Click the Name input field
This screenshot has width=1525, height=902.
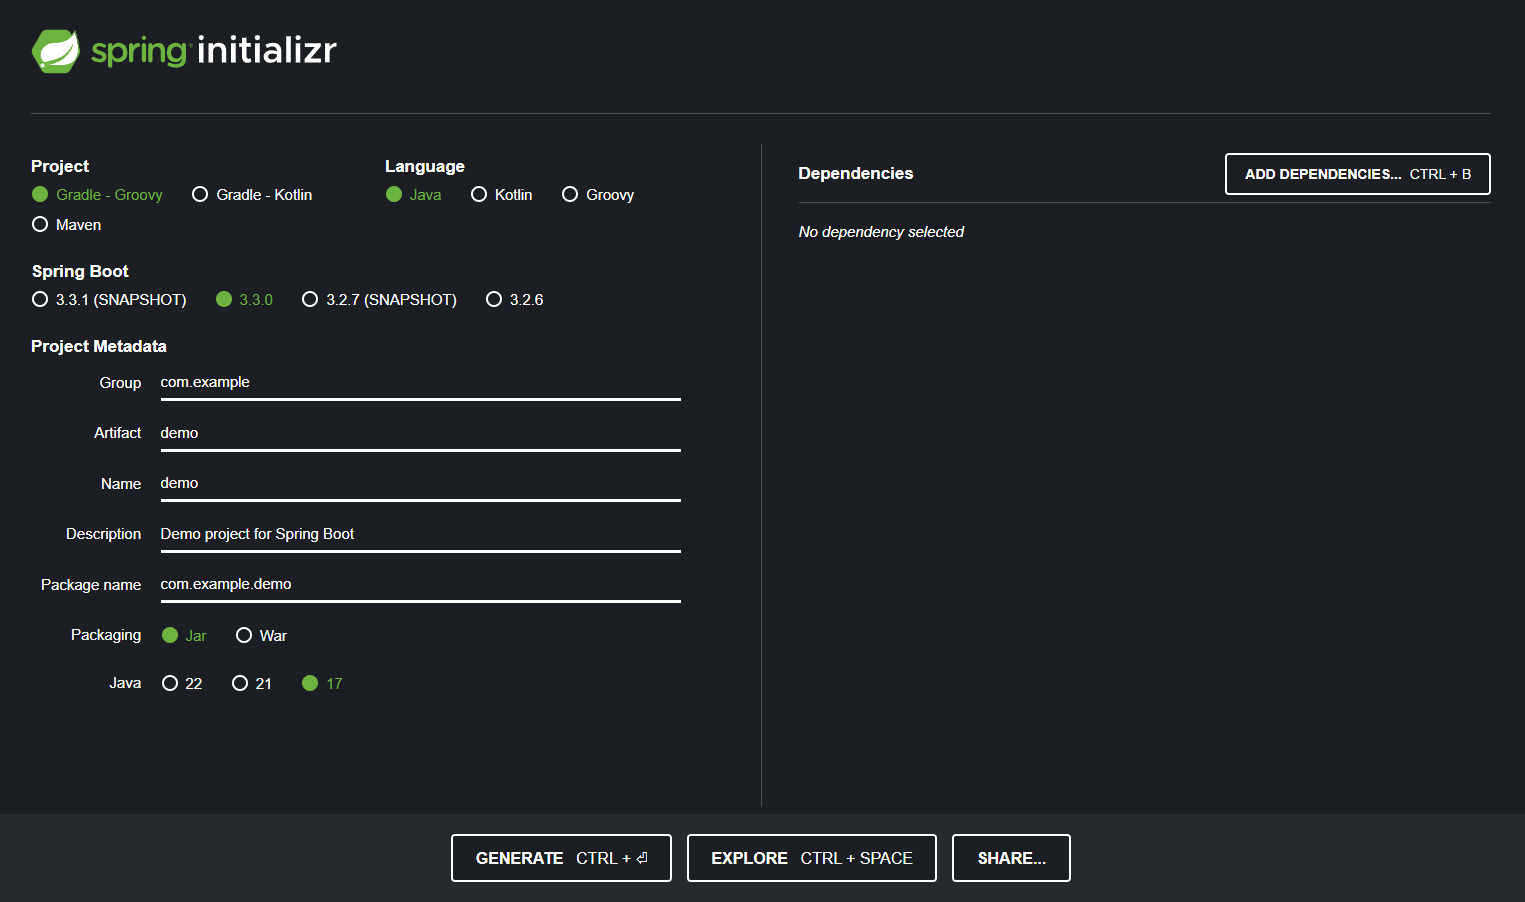click(x=420, y=483)
